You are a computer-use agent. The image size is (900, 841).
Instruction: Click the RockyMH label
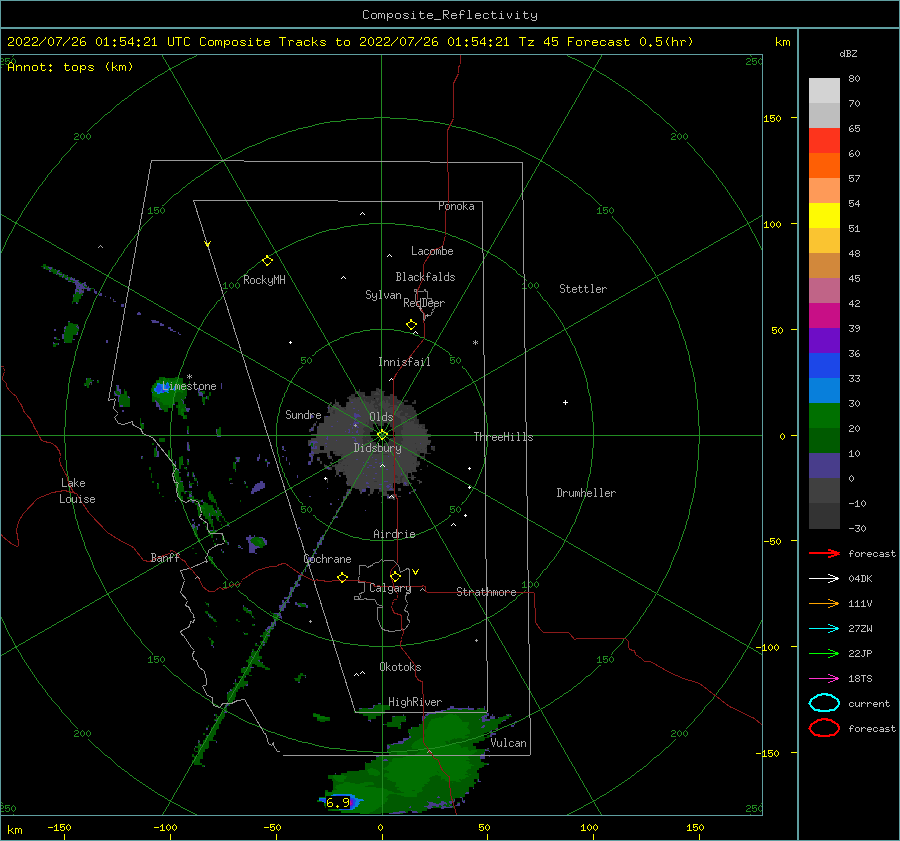264,280
